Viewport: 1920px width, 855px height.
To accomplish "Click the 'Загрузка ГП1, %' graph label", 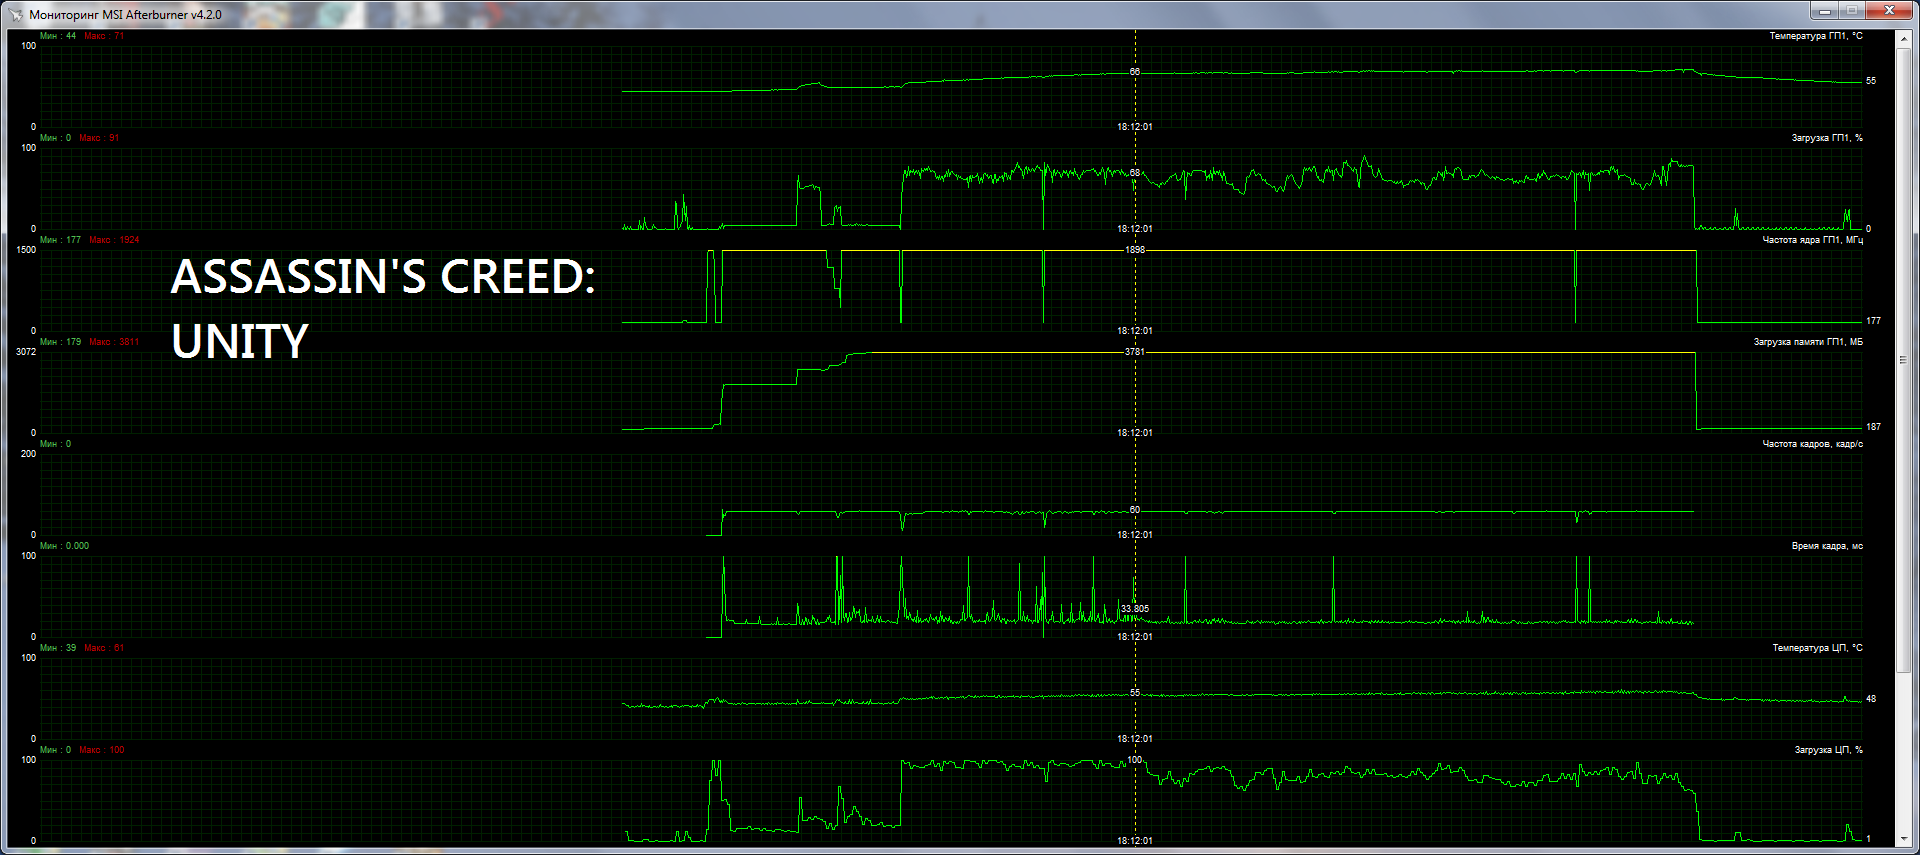I will (x=1827, y=138).
